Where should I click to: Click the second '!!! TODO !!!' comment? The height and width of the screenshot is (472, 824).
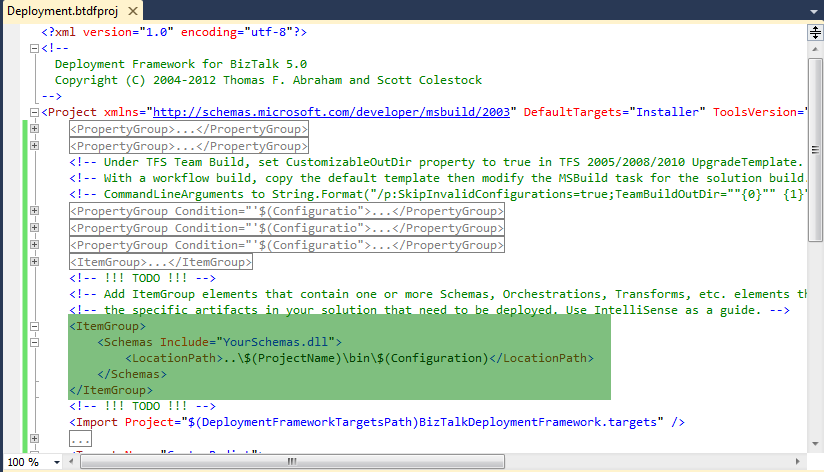(x=142, y=406)
